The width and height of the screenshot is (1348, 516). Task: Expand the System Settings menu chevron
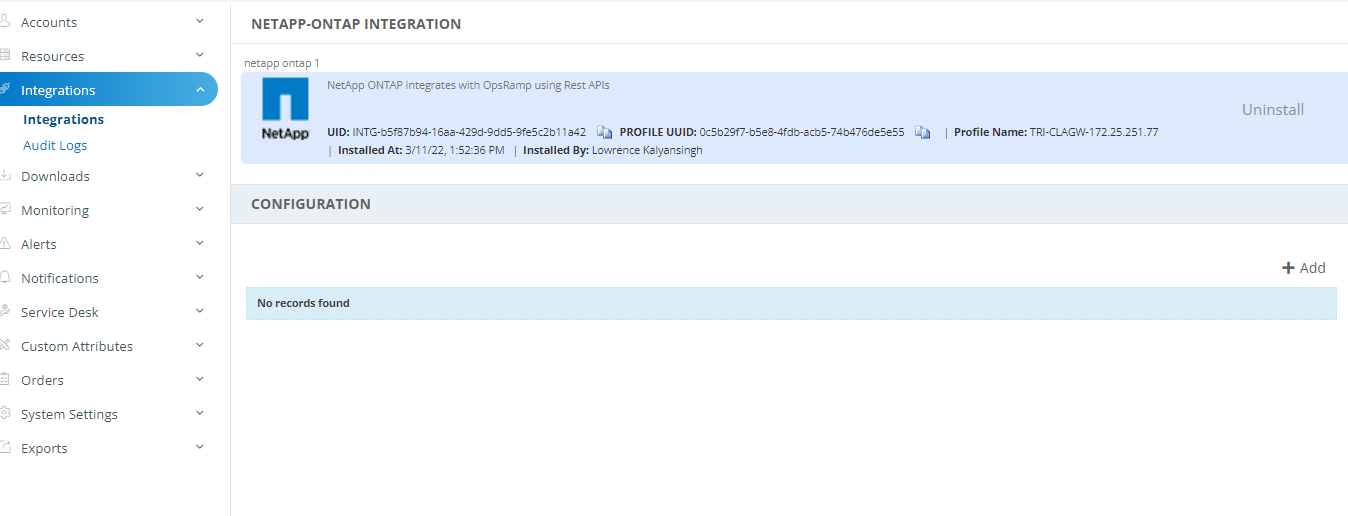tap(200, 413)
